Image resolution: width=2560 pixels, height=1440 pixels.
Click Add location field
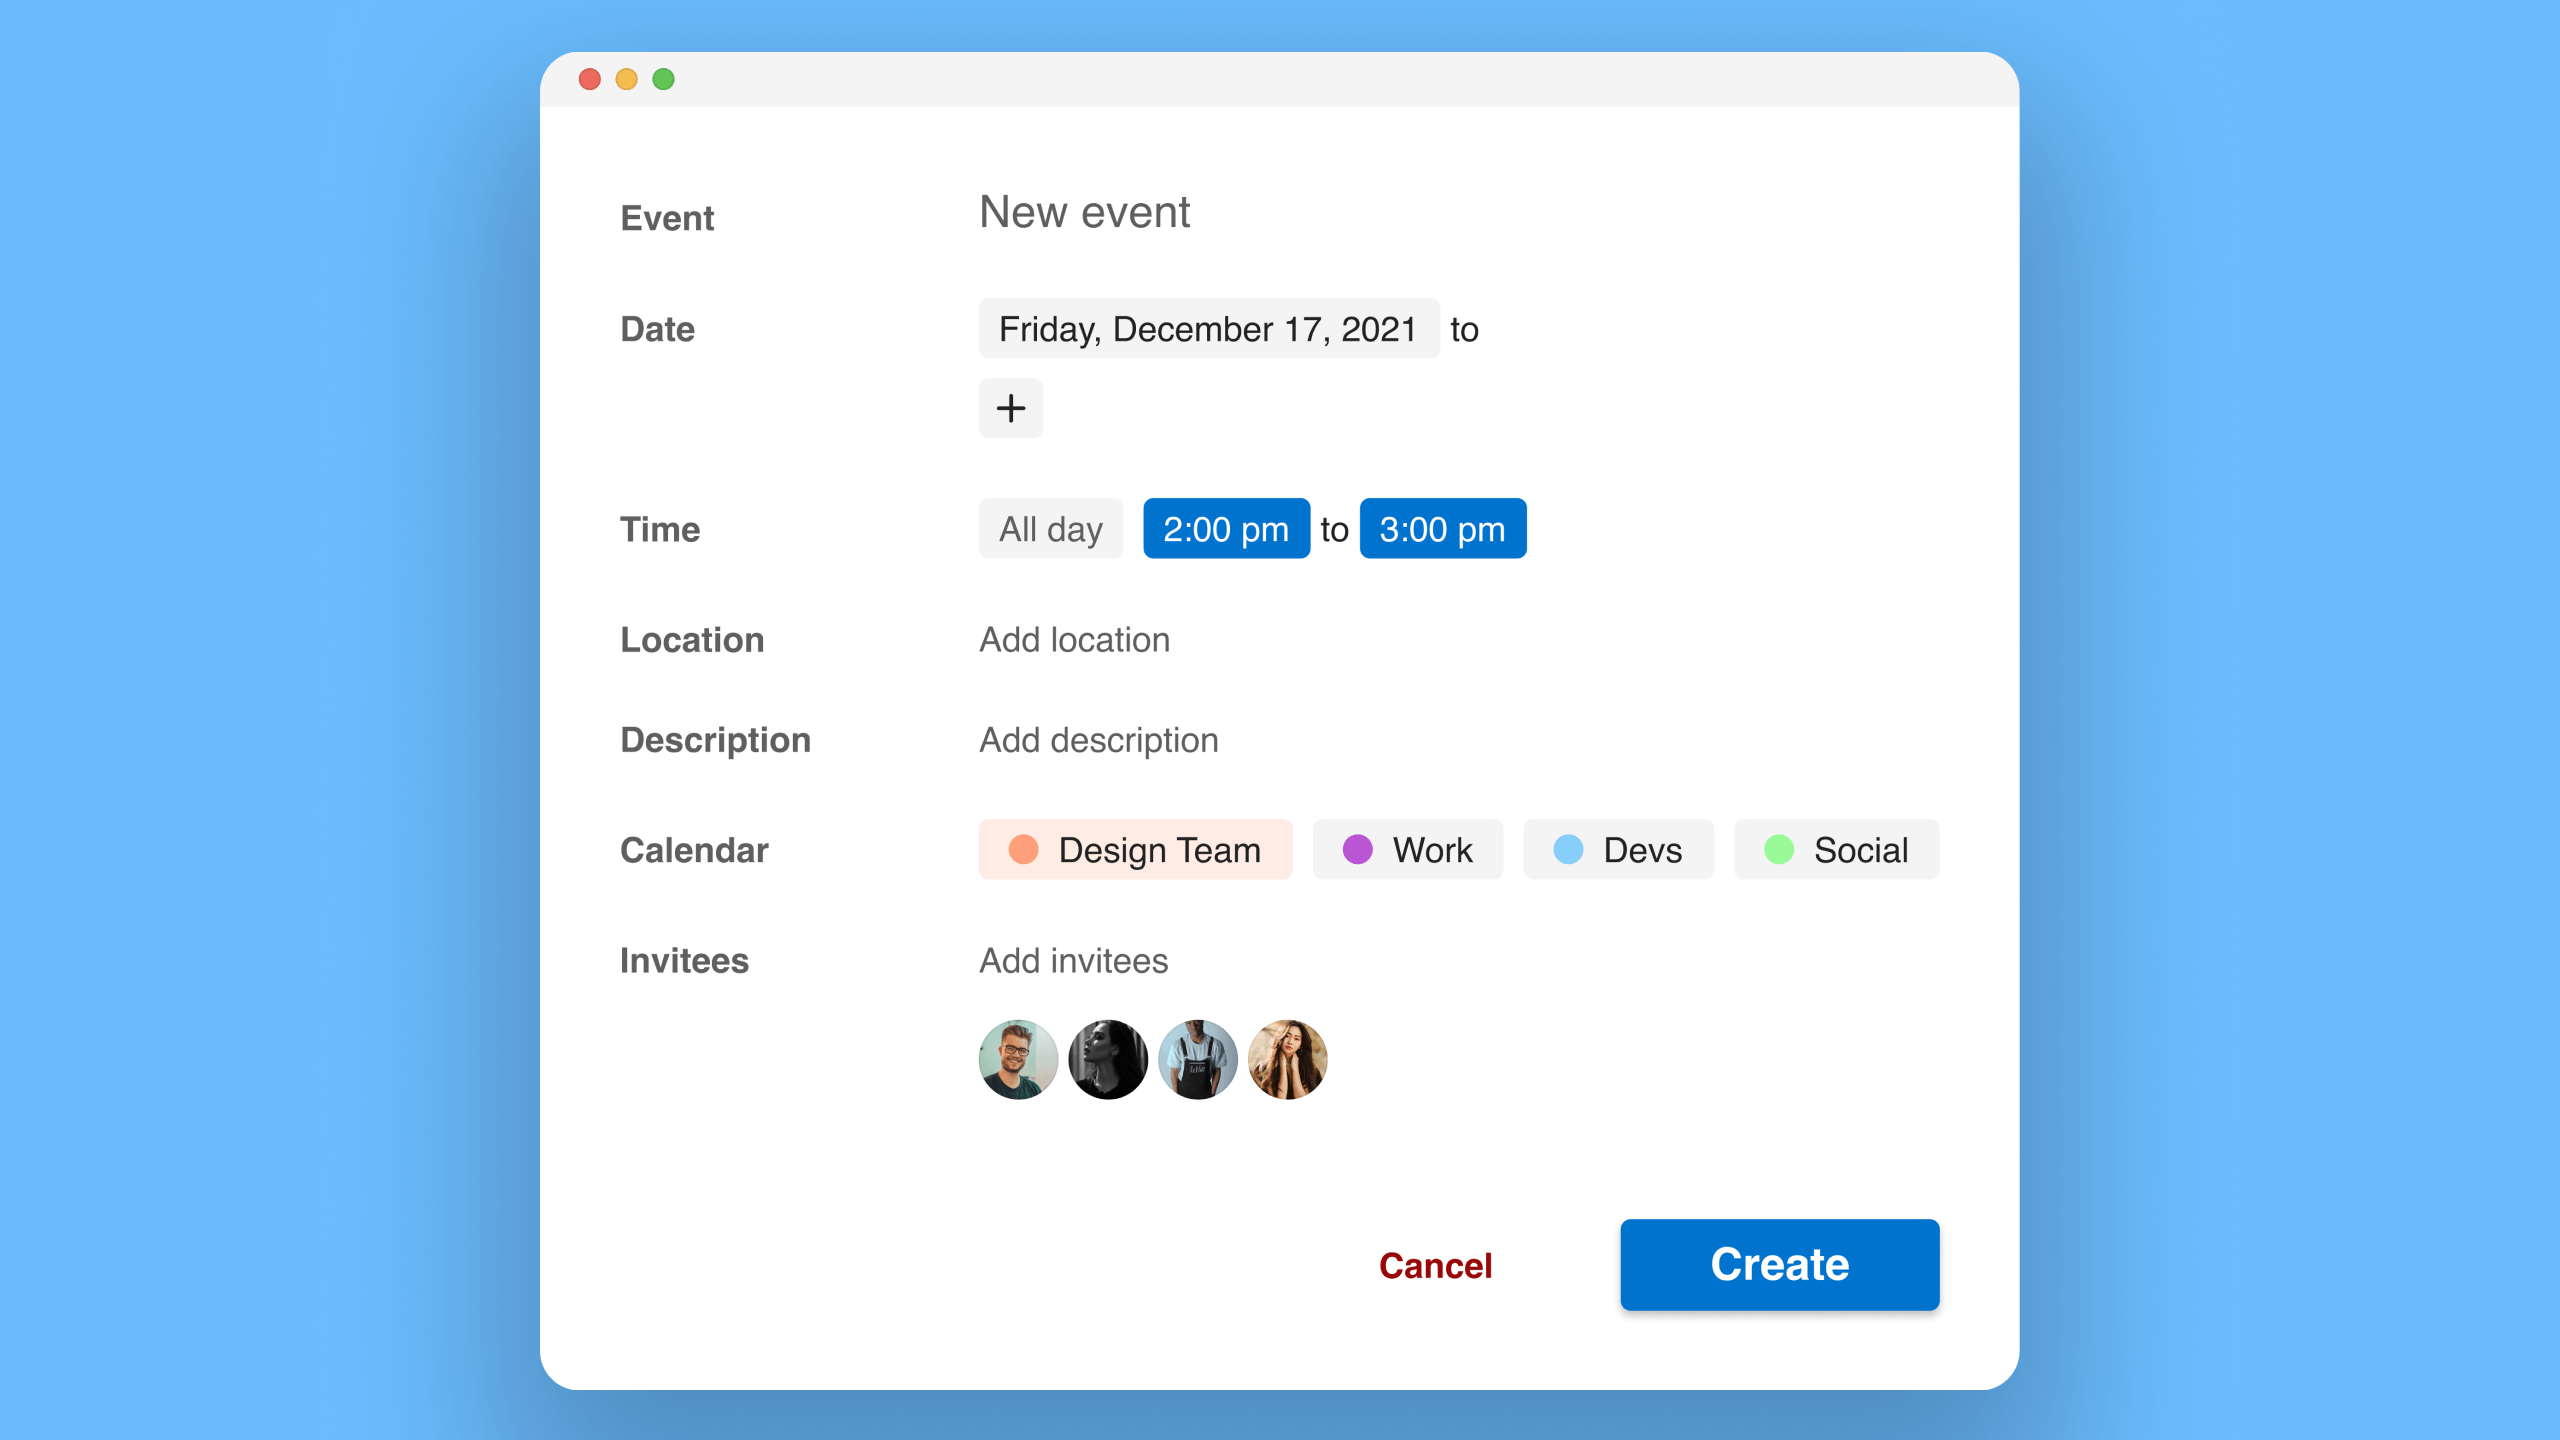(1073, 638)
